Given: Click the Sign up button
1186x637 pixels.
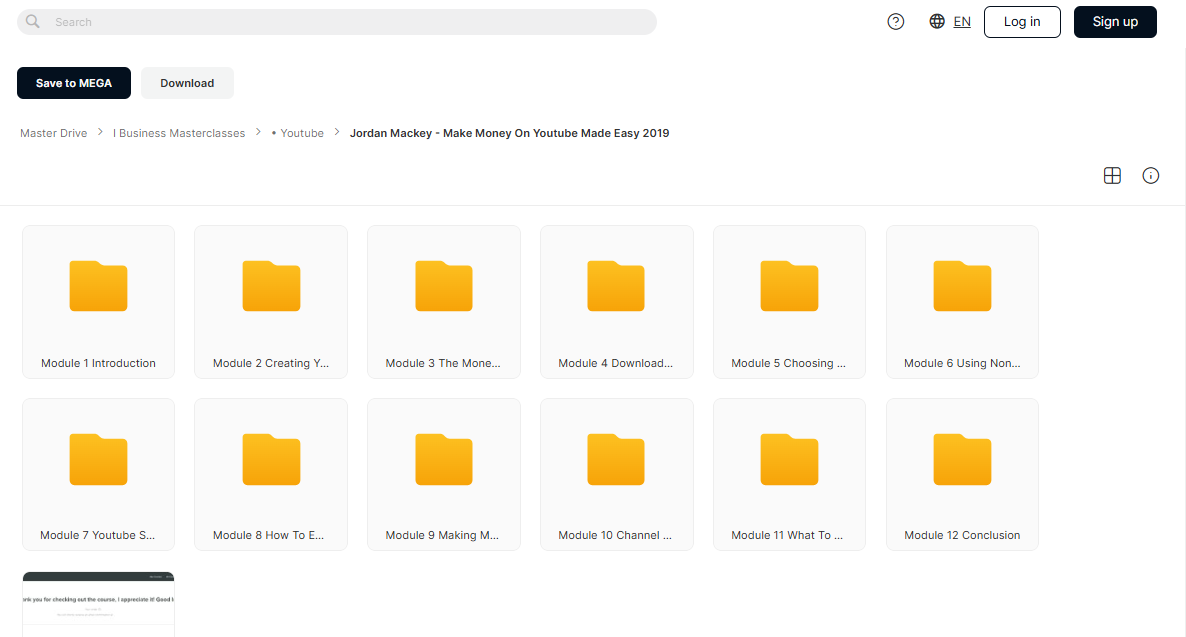Looking at the screenshot, I should (1115, 22).
